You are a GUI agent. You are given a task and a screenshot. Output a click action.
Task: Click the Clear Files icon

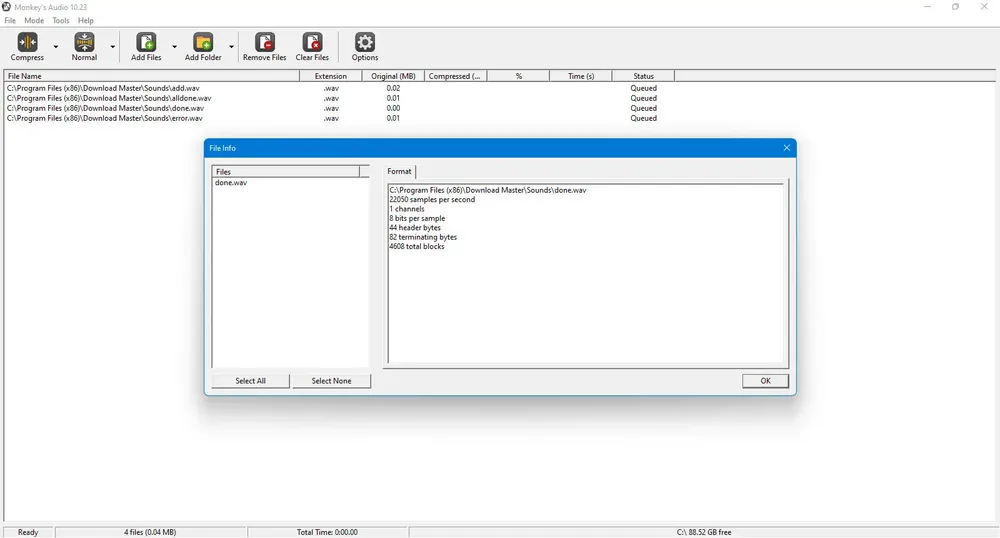click(x=312, y=43)
